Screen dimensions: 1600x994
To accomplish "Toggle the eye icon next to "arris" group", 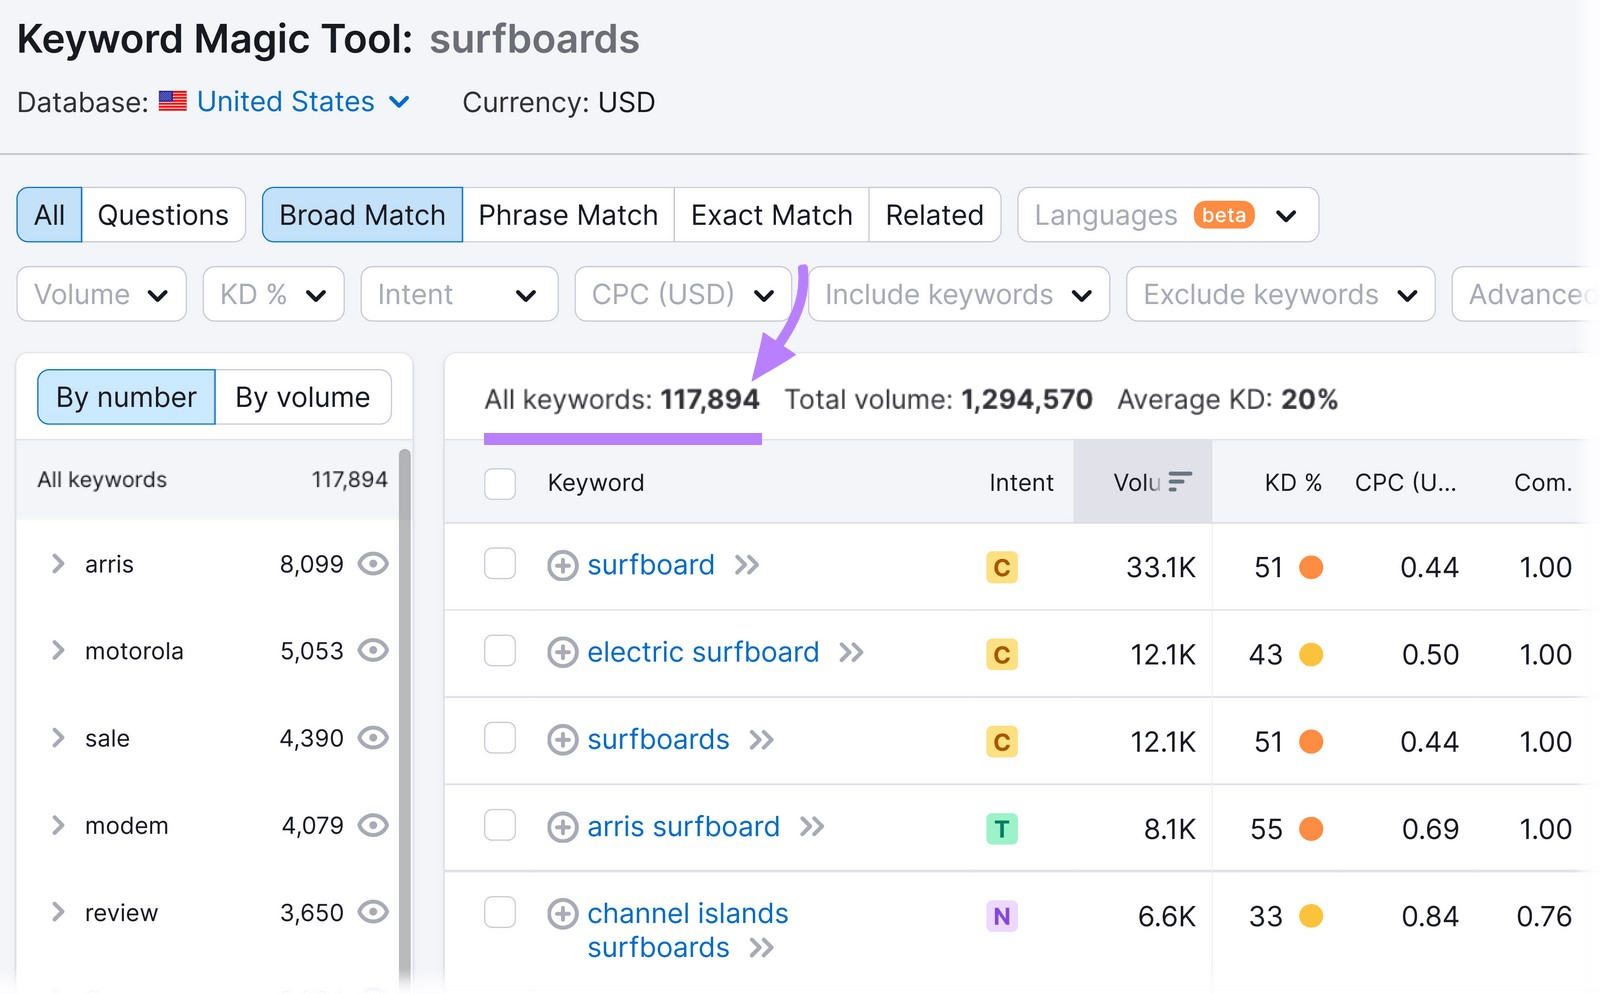I will click(372, 563).
